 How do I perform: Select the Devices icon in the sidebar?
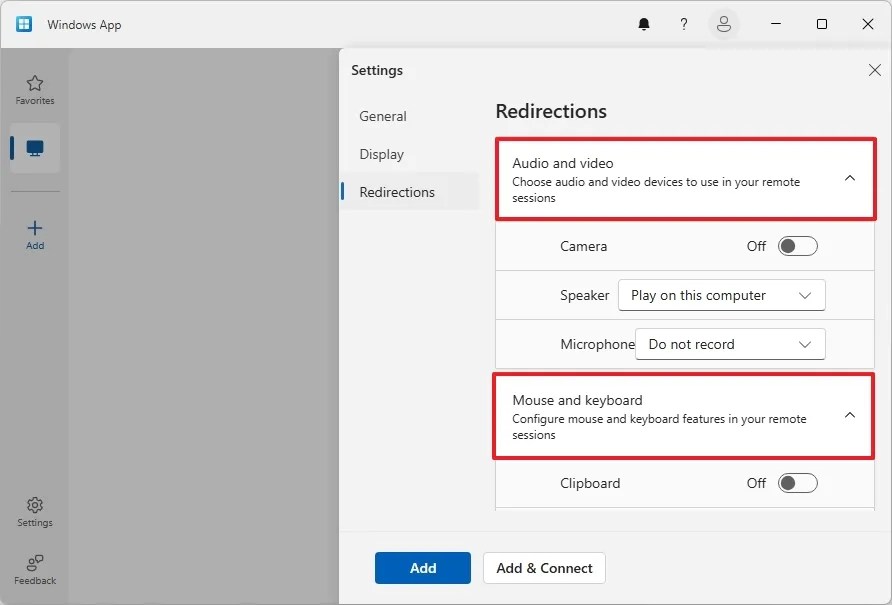(34, 148)
